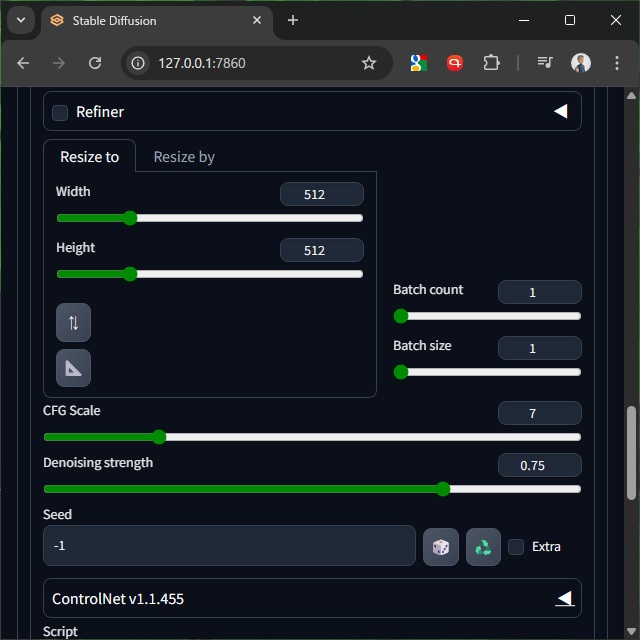Screen dimensions: 640x640
Task: Open the media controls icon in toolbar
Action: pos(545,63)
